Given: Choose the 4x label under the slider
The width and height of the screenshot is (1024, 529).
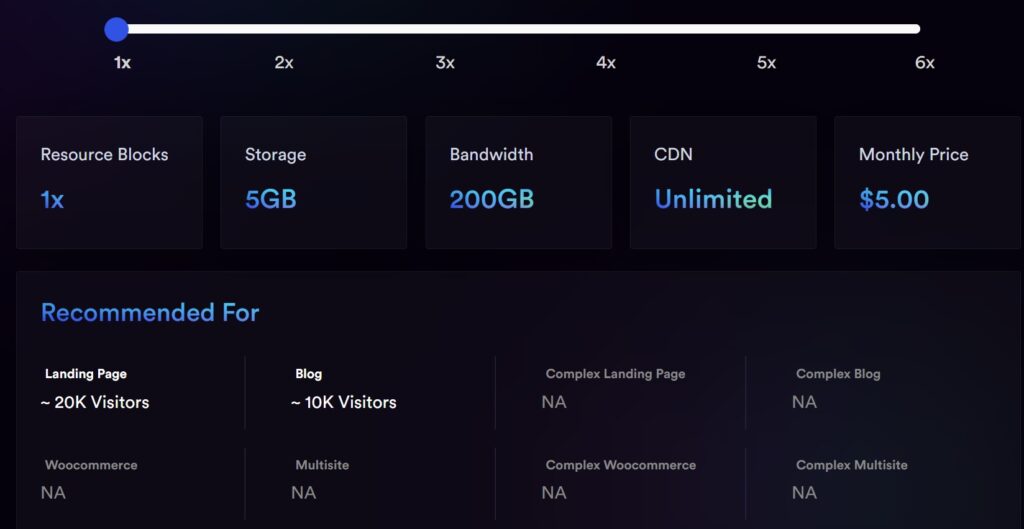Looking at the screenshot, I should click(x=605, y=63).
